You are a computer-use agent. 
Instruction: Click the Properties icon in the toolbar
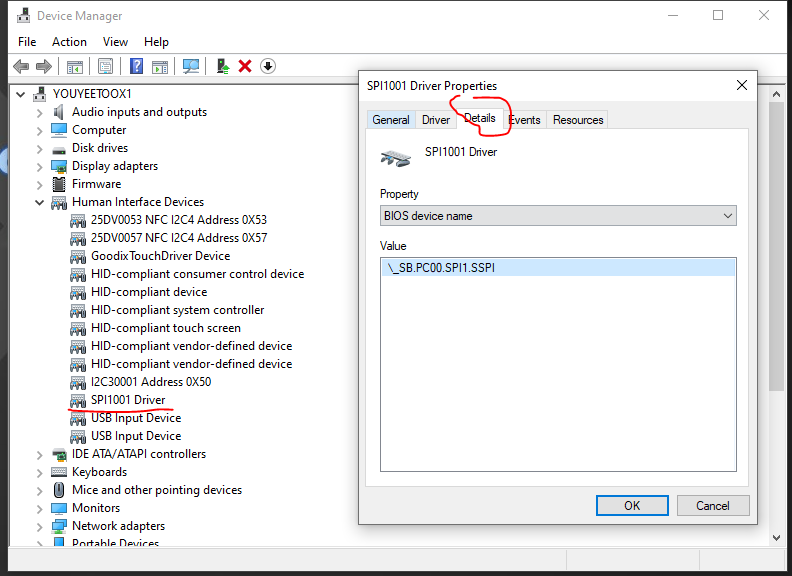105,67
